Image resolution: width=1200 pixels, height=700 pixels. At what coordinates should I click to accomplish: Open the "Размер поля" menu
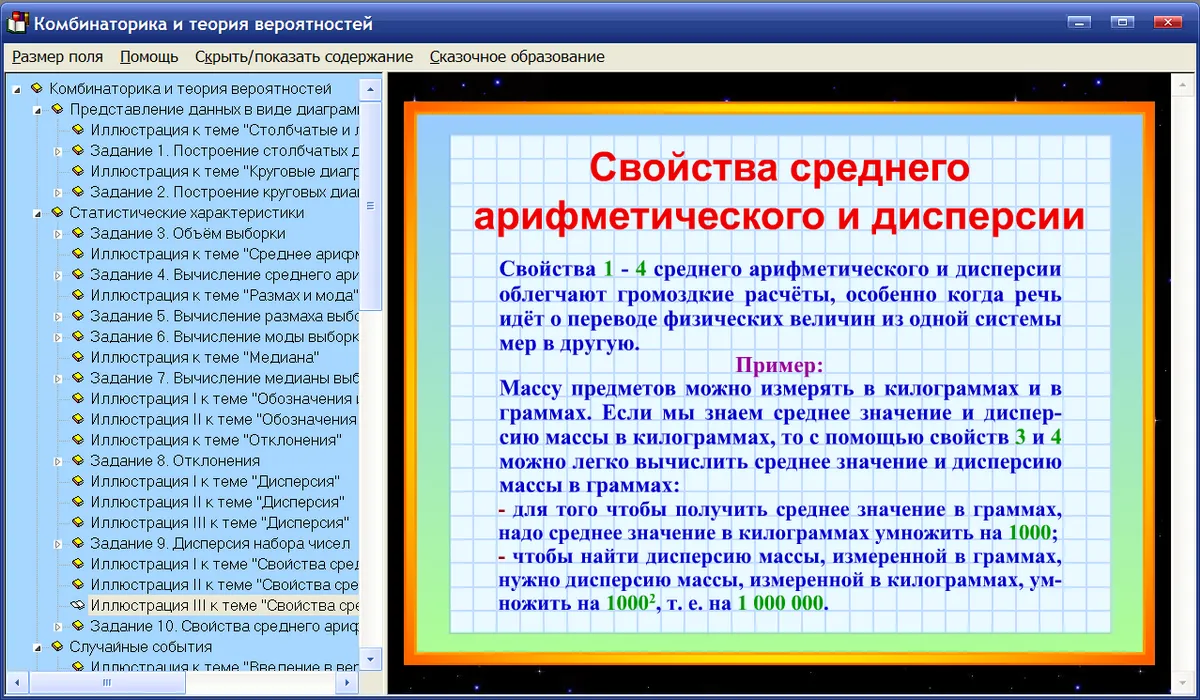(x=58, y=57)
